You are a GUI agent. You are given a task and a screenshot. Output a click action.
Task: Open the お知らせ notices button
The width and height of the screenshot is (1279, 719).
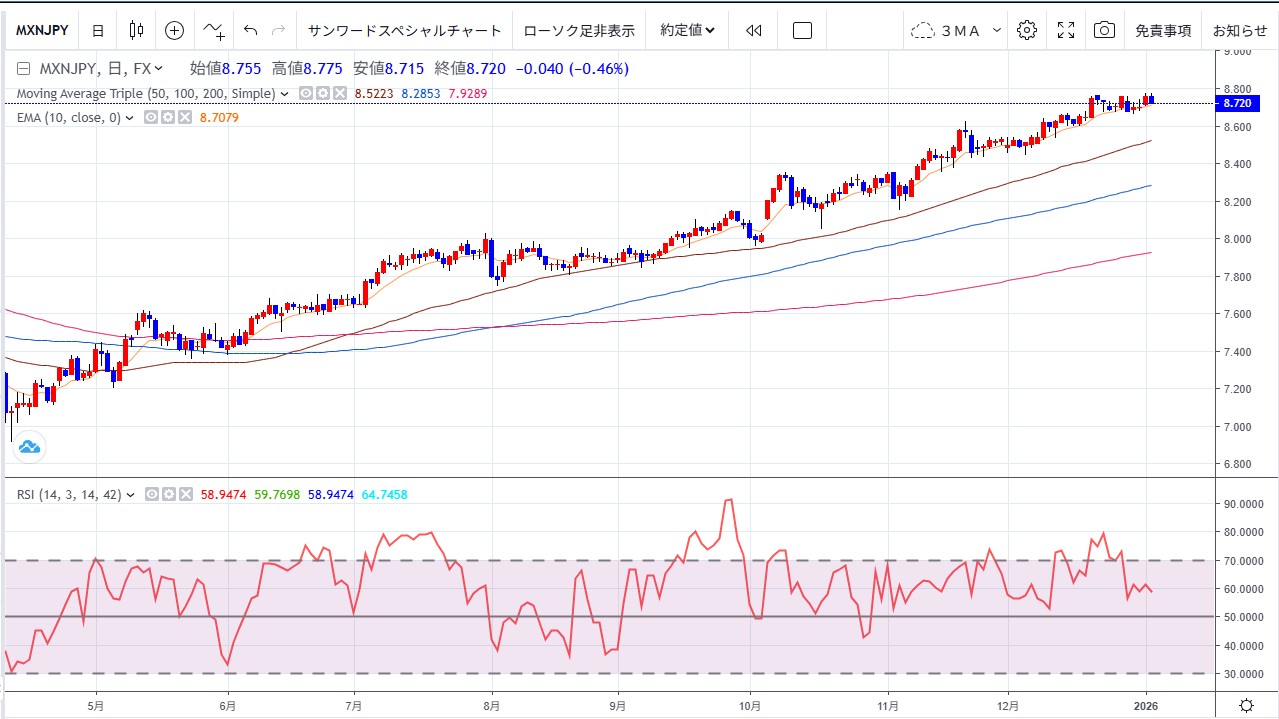pos(1239,30)
